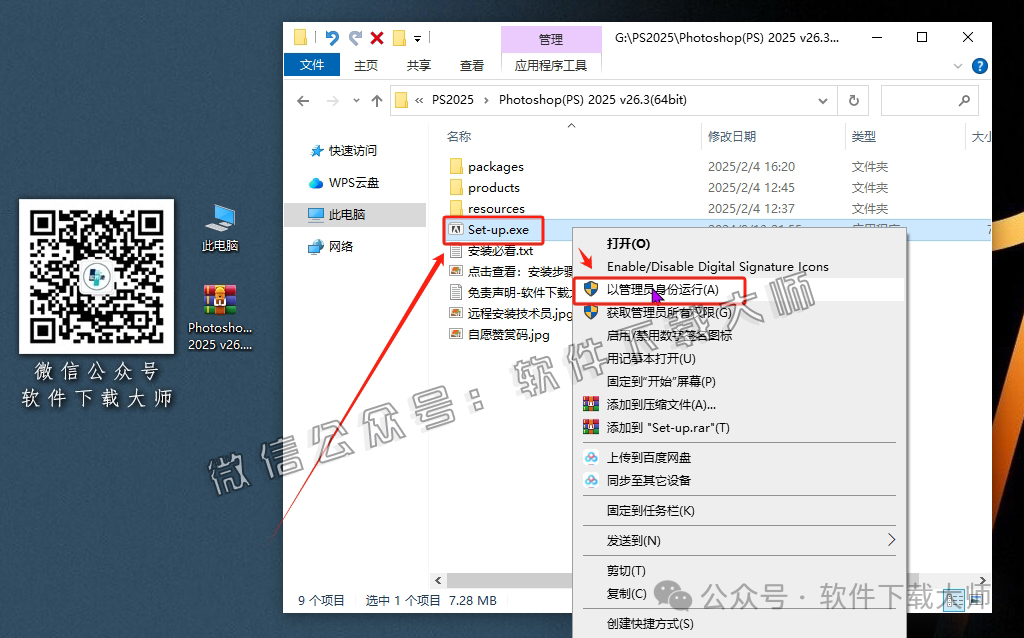Click the Undo arrow in the quick access toolbar

coord(331,37)
